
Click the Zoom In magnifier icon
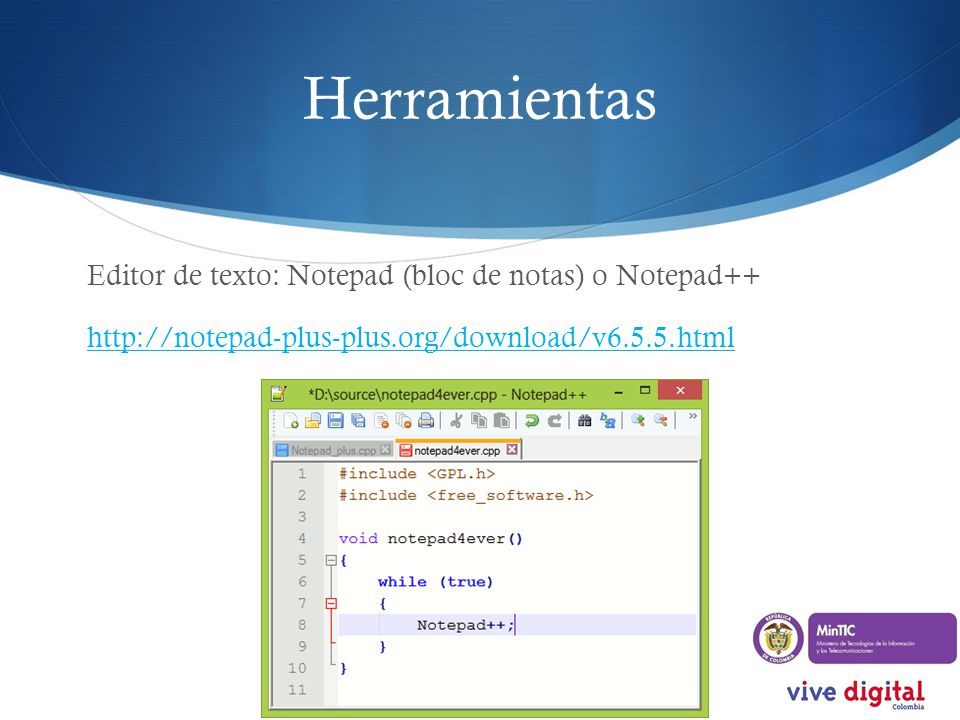[638, 421]
